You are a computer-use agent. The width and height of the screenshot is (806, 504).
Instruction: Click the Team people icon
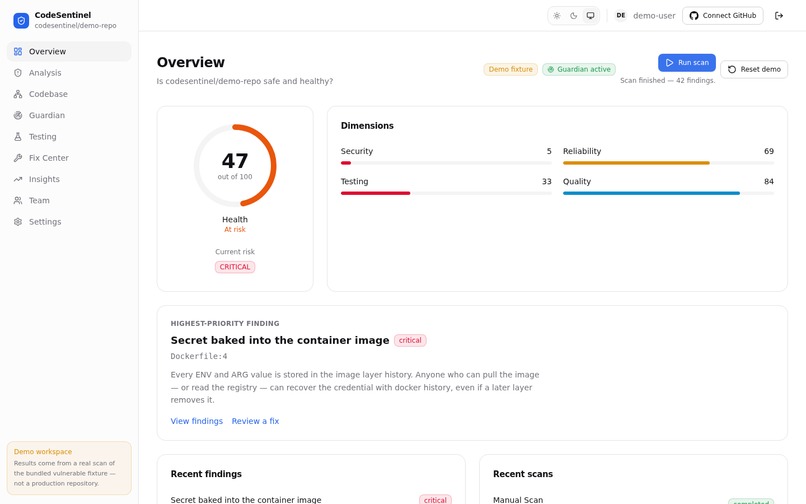(x=18, y=201)
